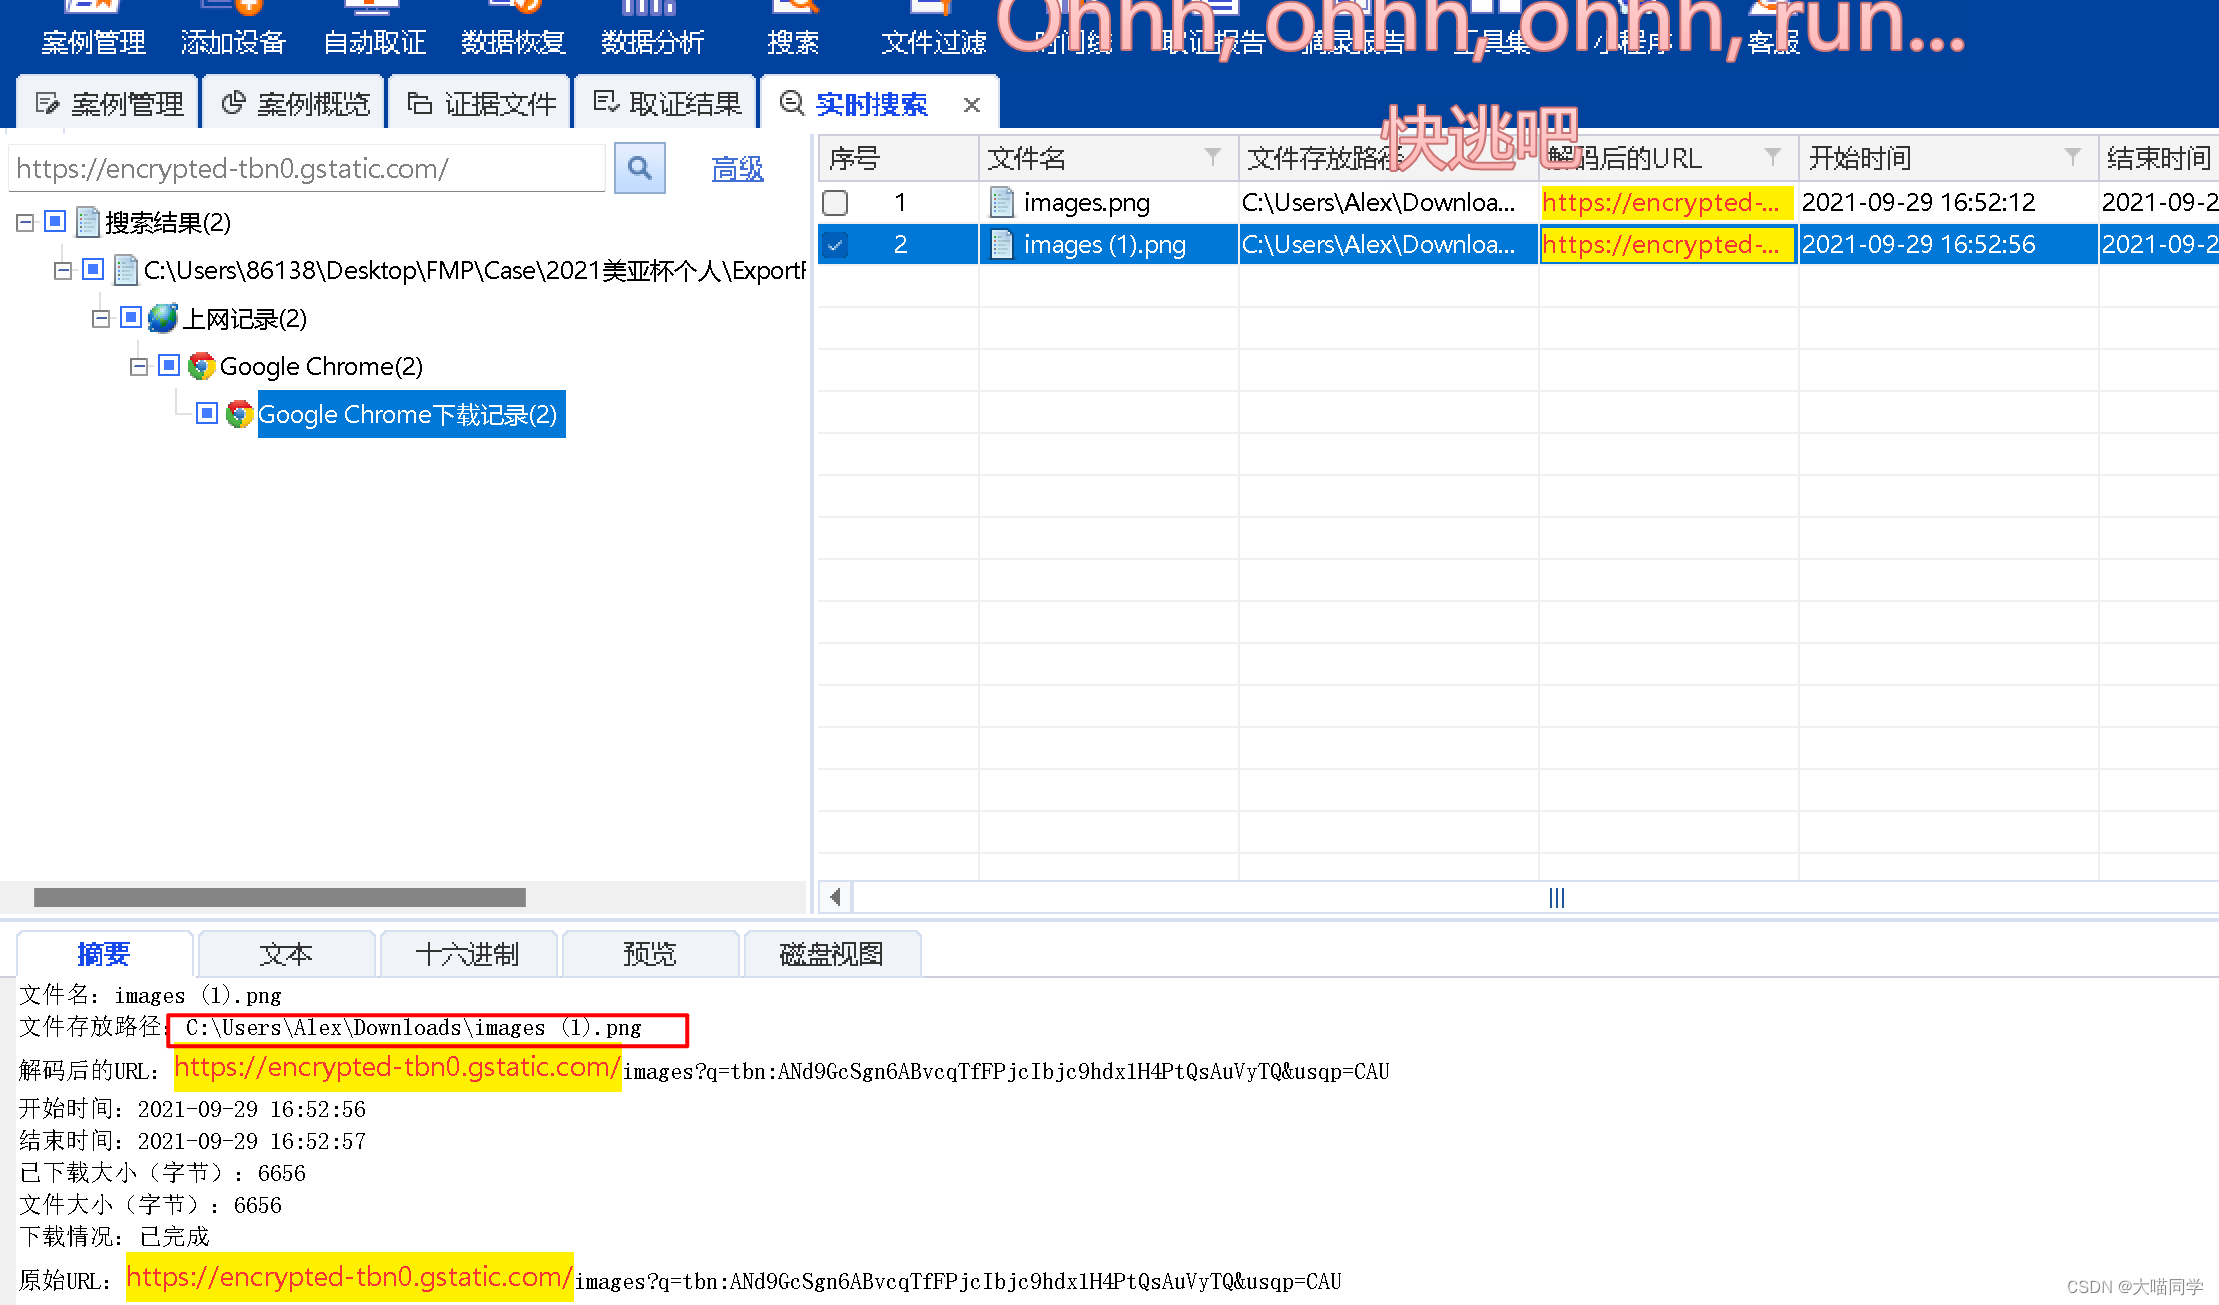
Task: Click the globe icon beside 上网记录
Action: coord(163,318)
